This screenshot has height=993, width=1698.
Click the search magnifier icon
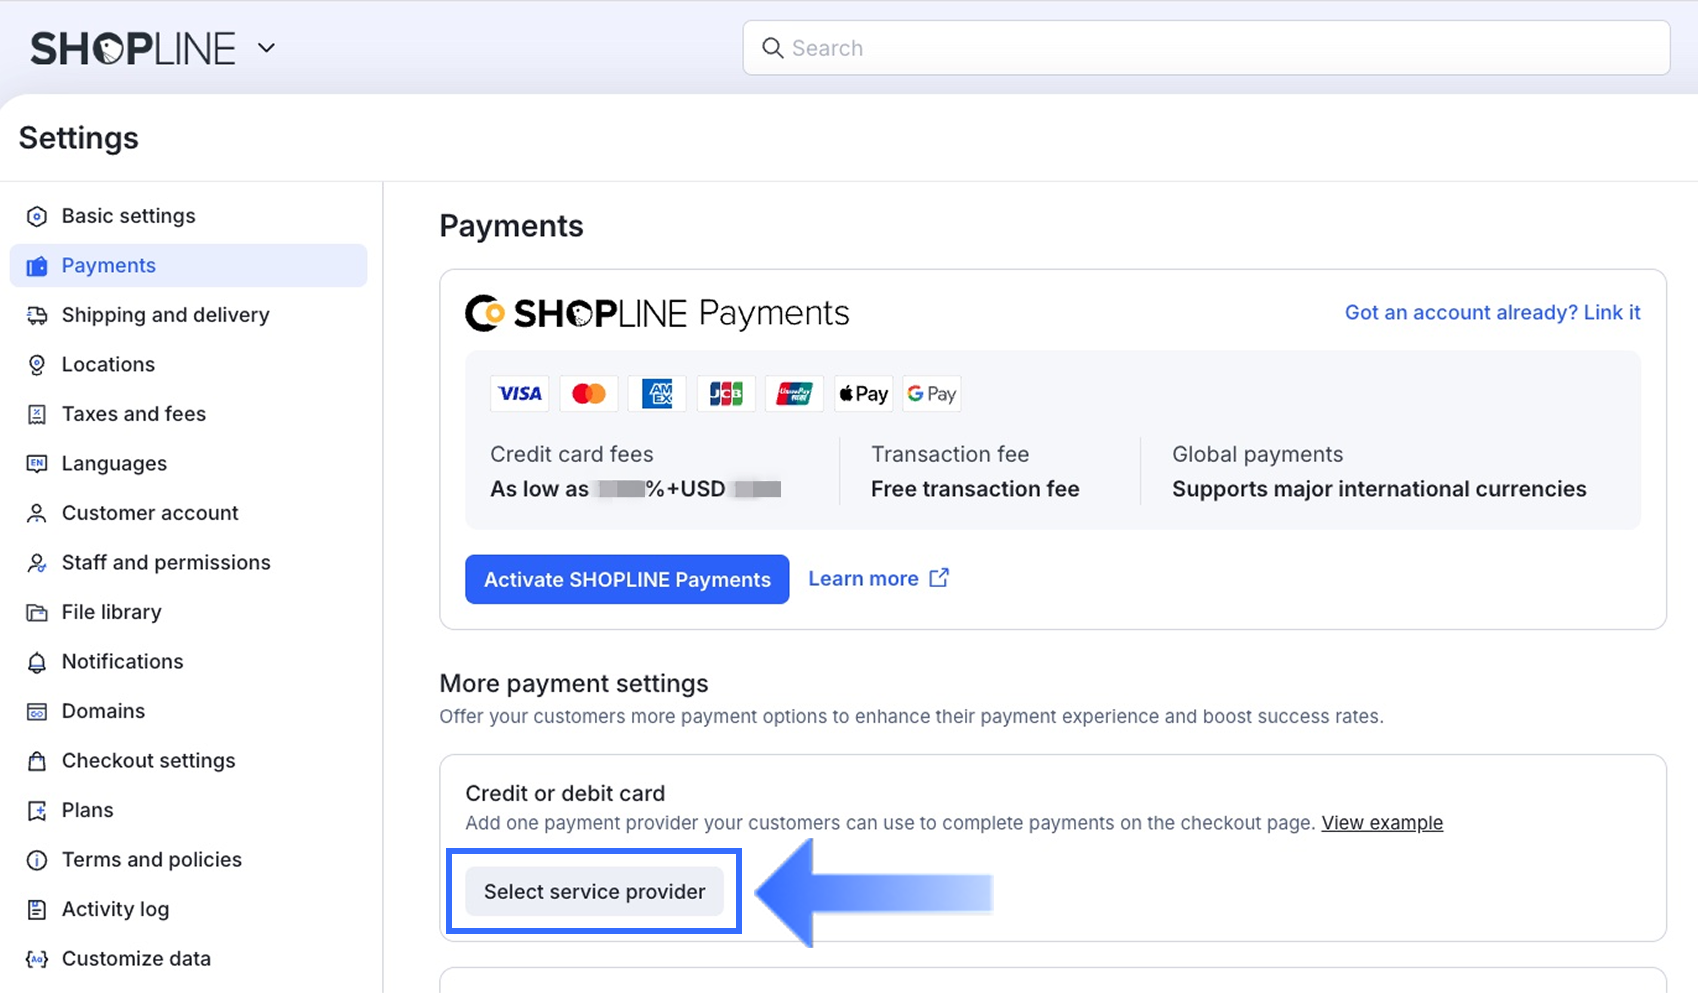point(772,48)
